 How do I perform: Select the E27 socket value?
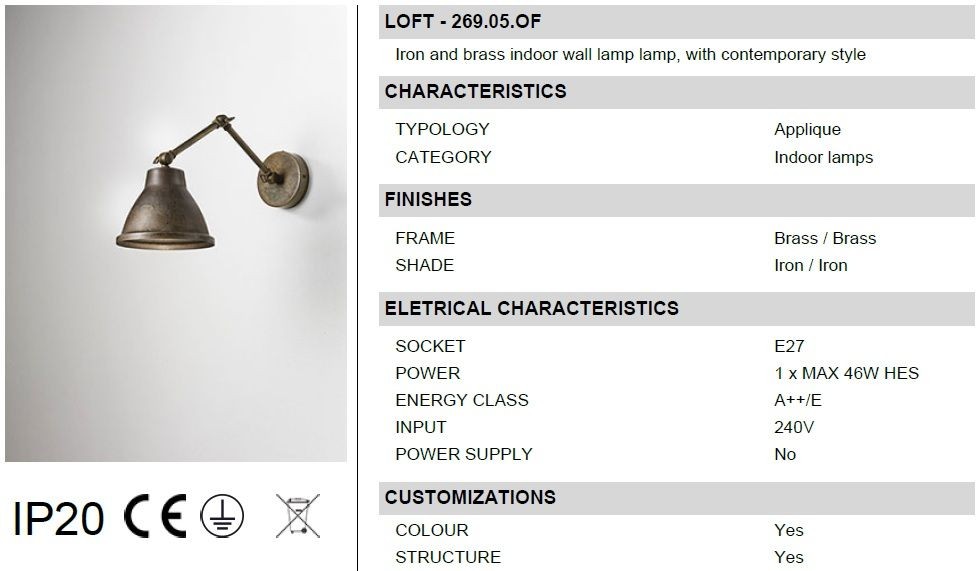(x=789, y=346)
